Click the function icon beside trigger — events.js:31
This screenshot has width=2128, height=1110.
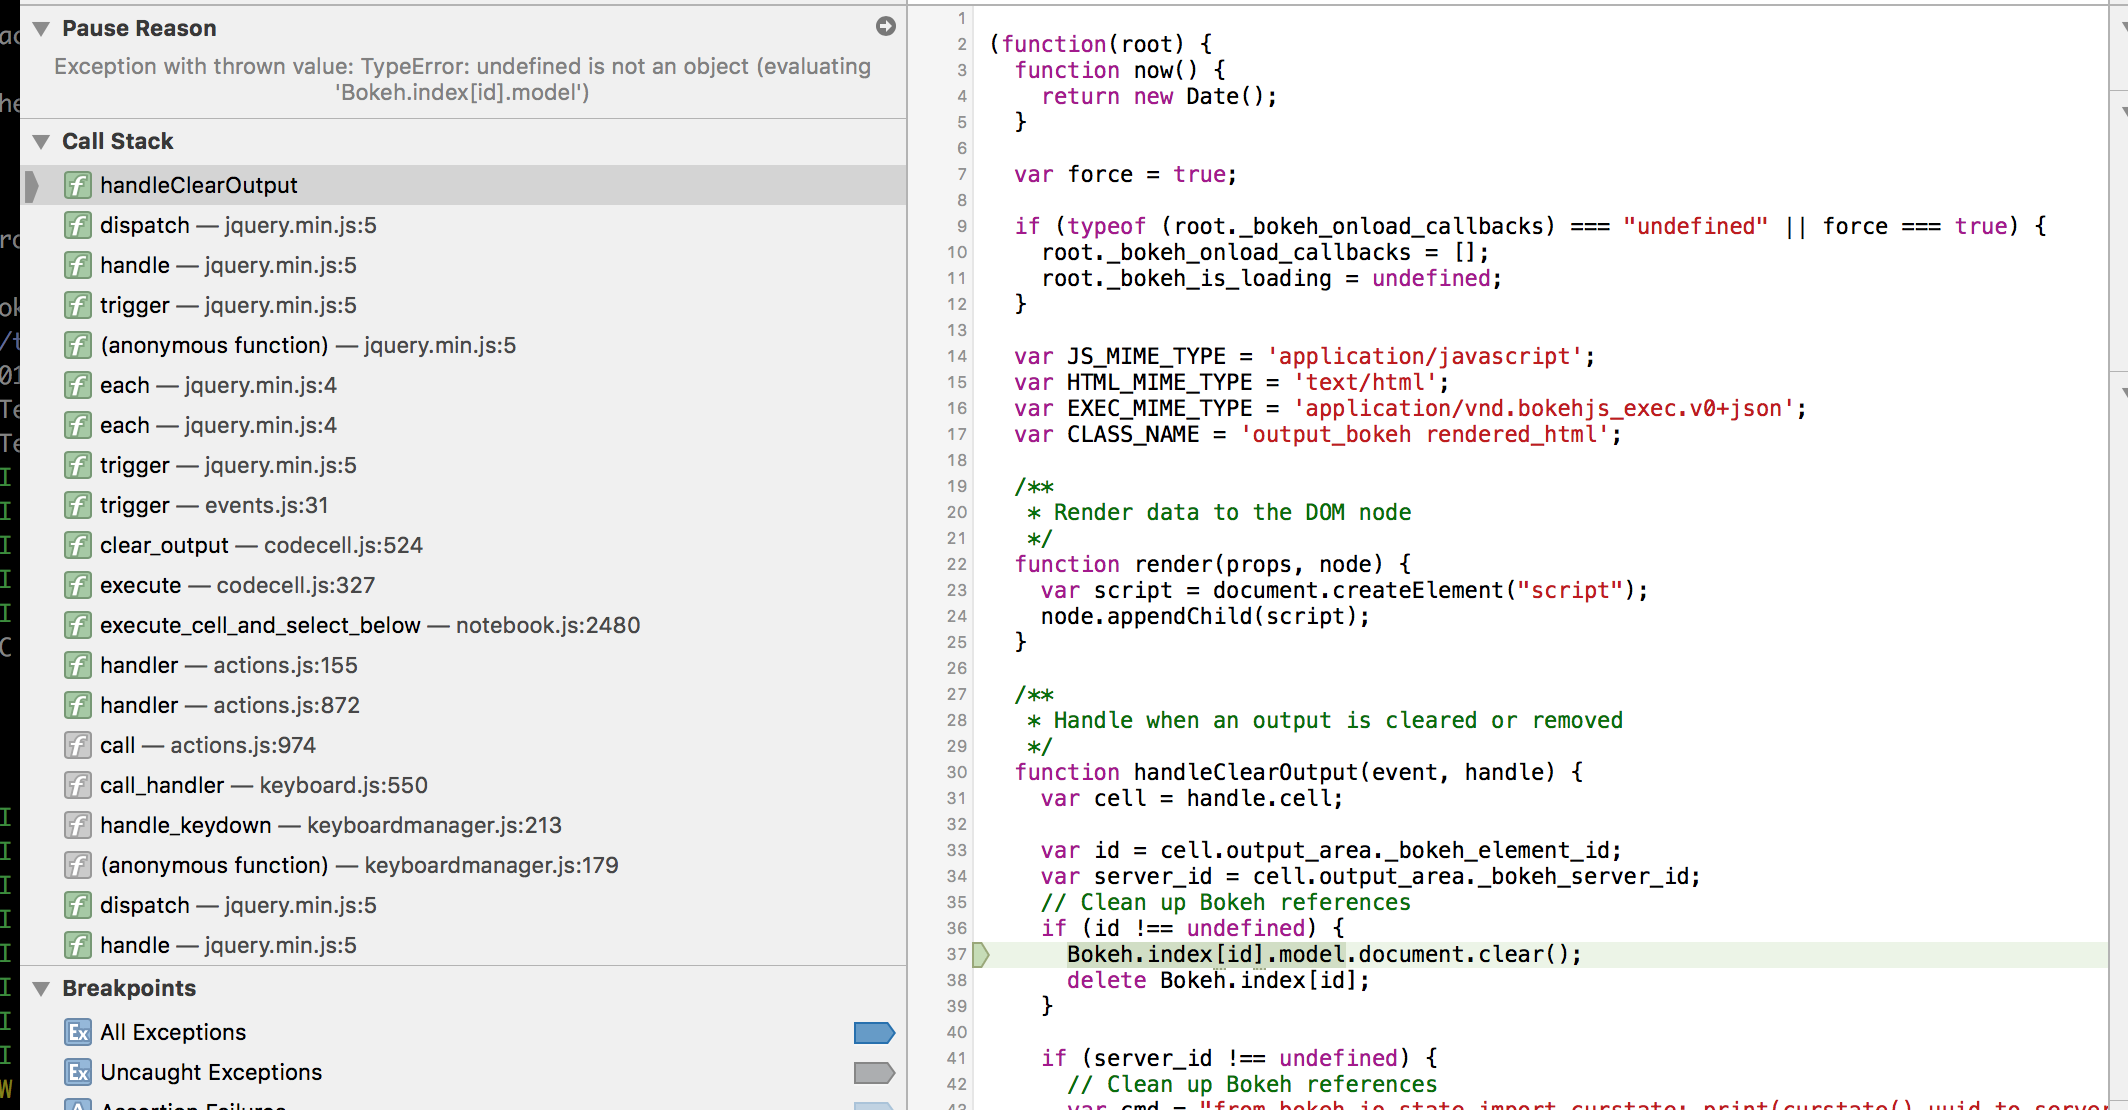point(77,505)
